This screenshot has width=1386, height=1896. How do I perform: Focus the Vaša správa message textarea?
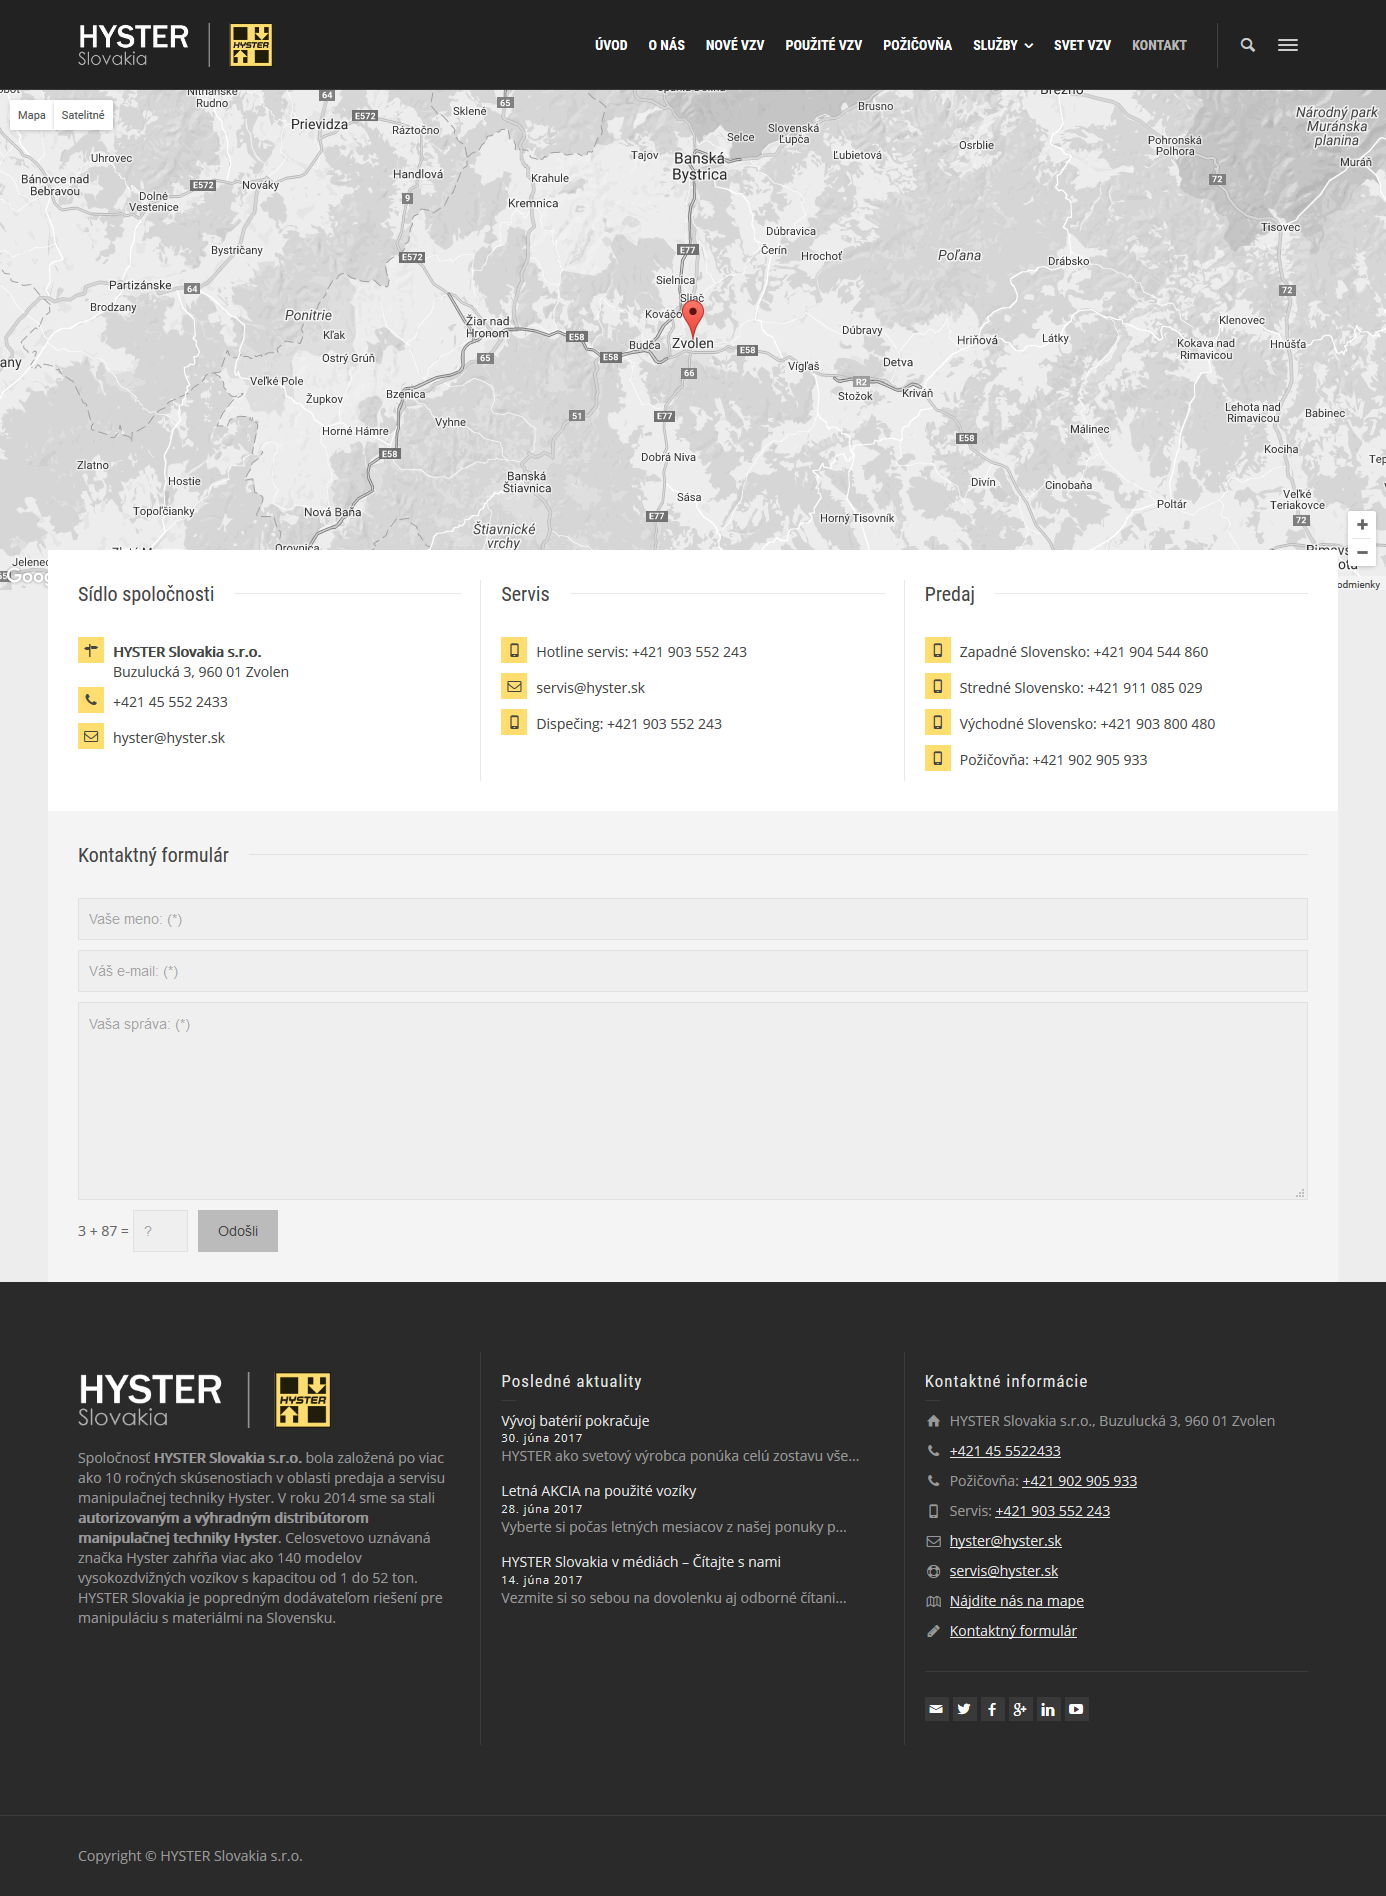pos(693,1101)
